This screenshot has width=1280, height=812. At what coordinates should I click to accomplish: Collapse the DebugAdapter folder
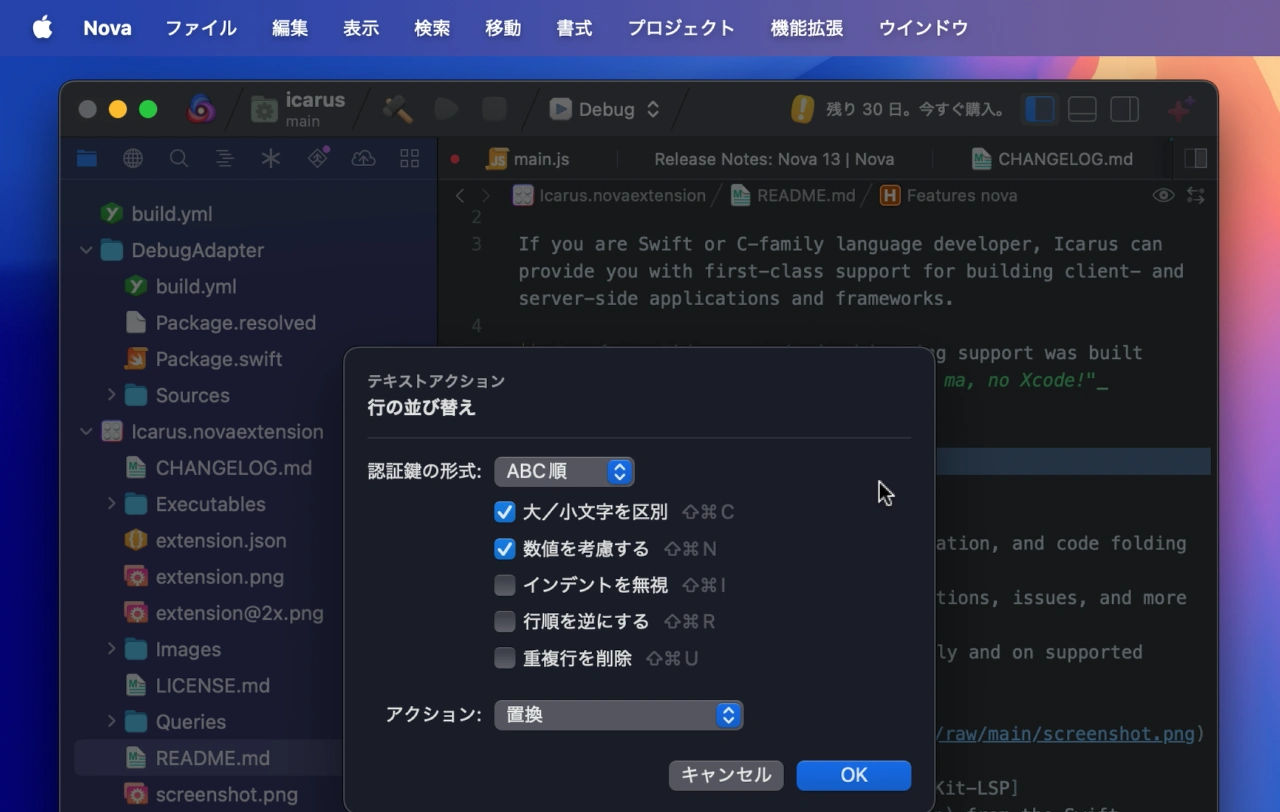click(x=86, y=250)
